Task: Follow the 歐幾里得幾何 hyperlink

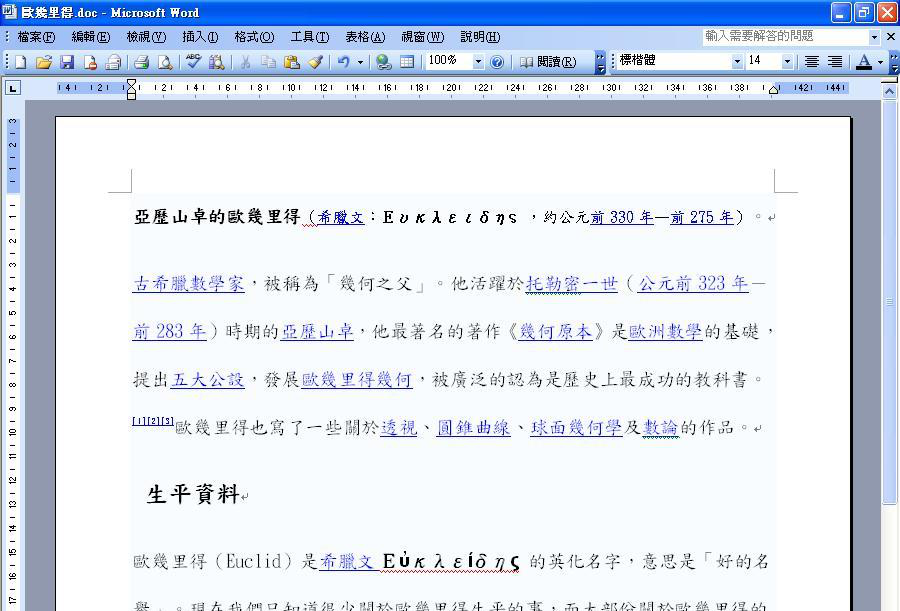Action: point(356,380)
